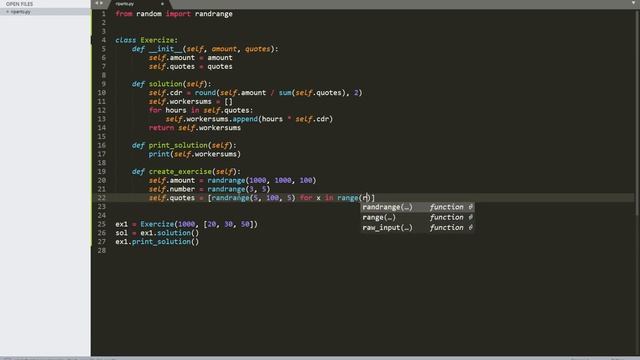
Task: Open the tab list dropdown arrow
Action: point(633,3)
